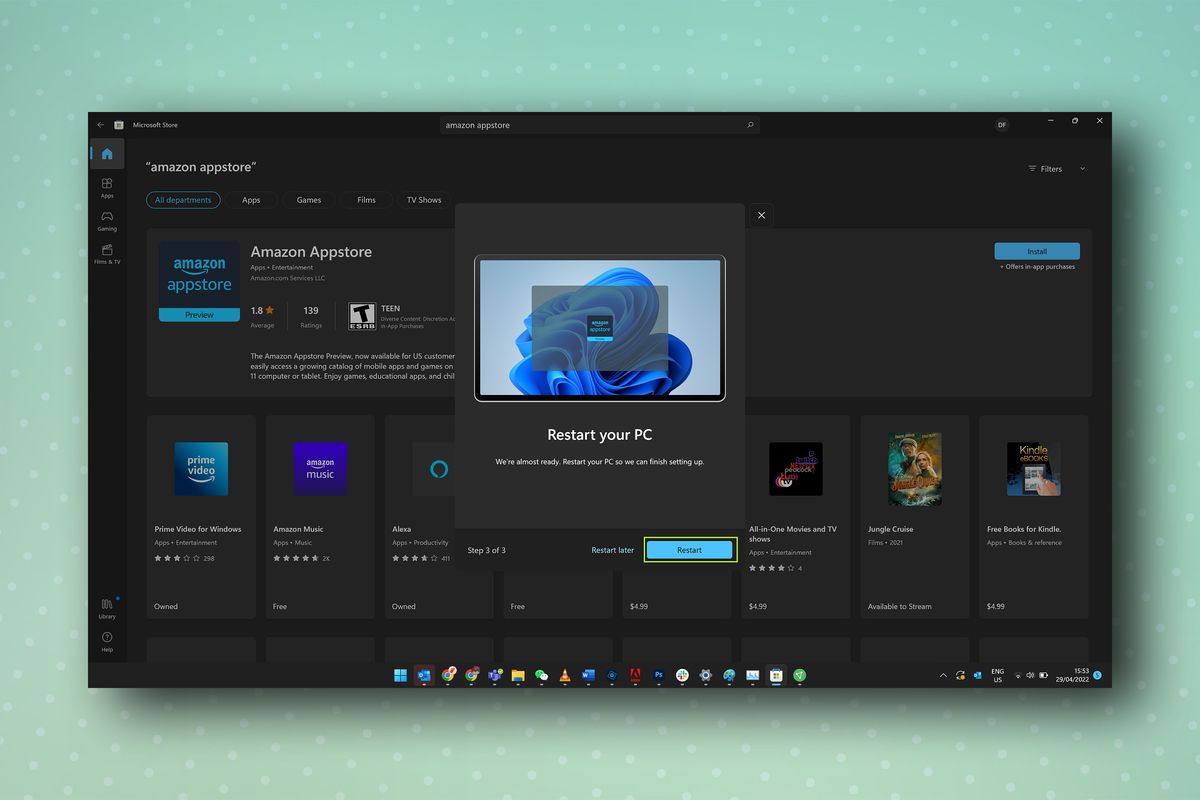Open the Prime Video for Windows listing thumbnail
This screenshot has height=800, width=1200.
(x=200, y=468)
